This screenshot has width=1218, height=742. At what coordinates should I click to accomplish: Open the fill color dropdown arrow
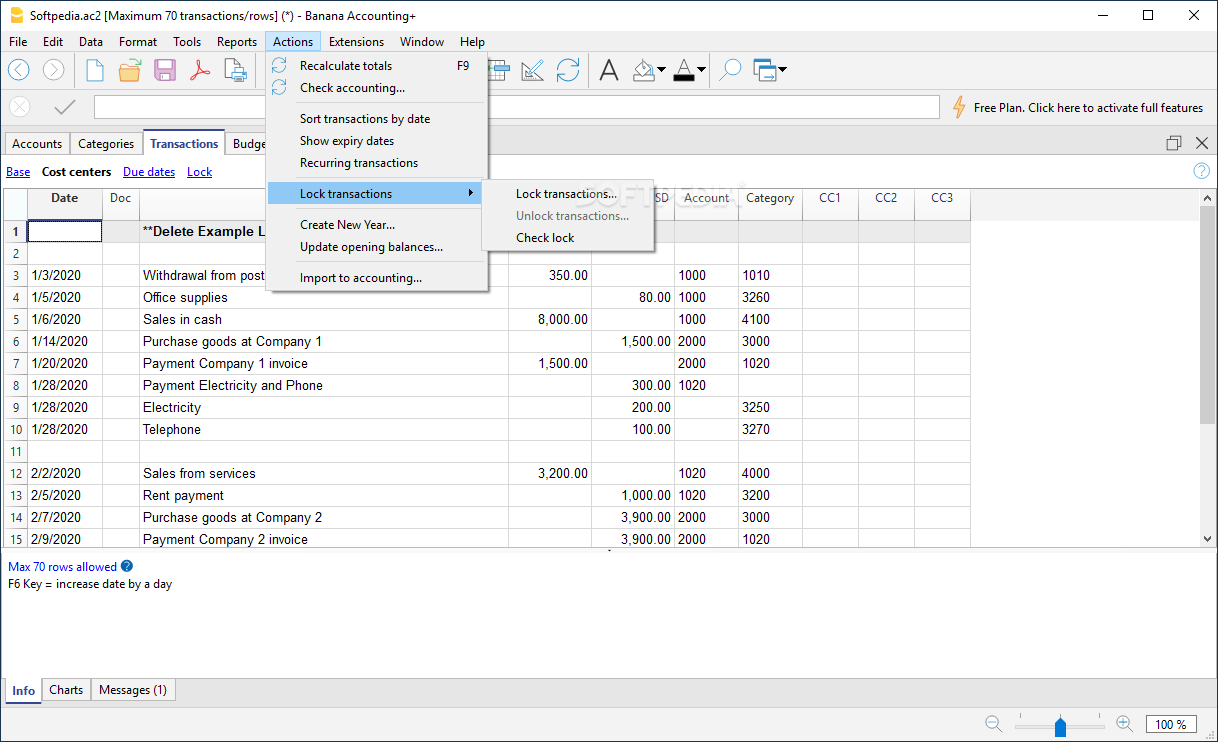click(x=662, y=70)
